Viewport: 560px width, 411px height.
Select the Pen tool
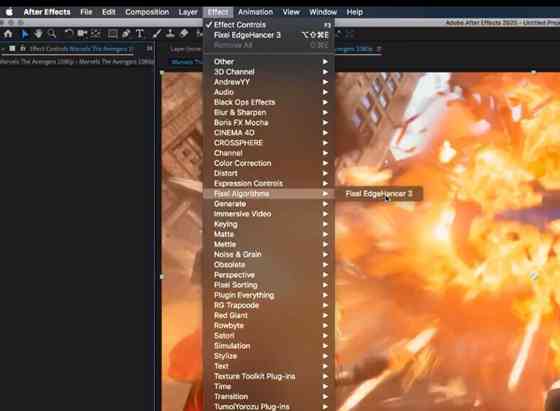pos(126,34)
